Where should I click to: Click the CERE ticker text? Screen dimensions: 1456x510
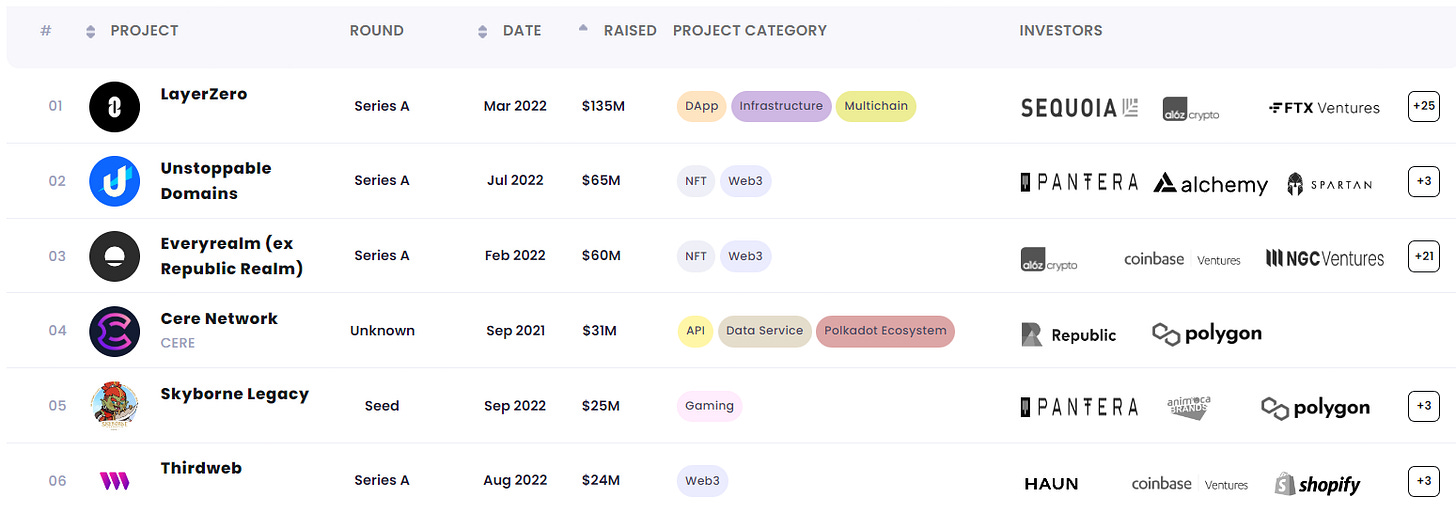[x=178, y=343]
